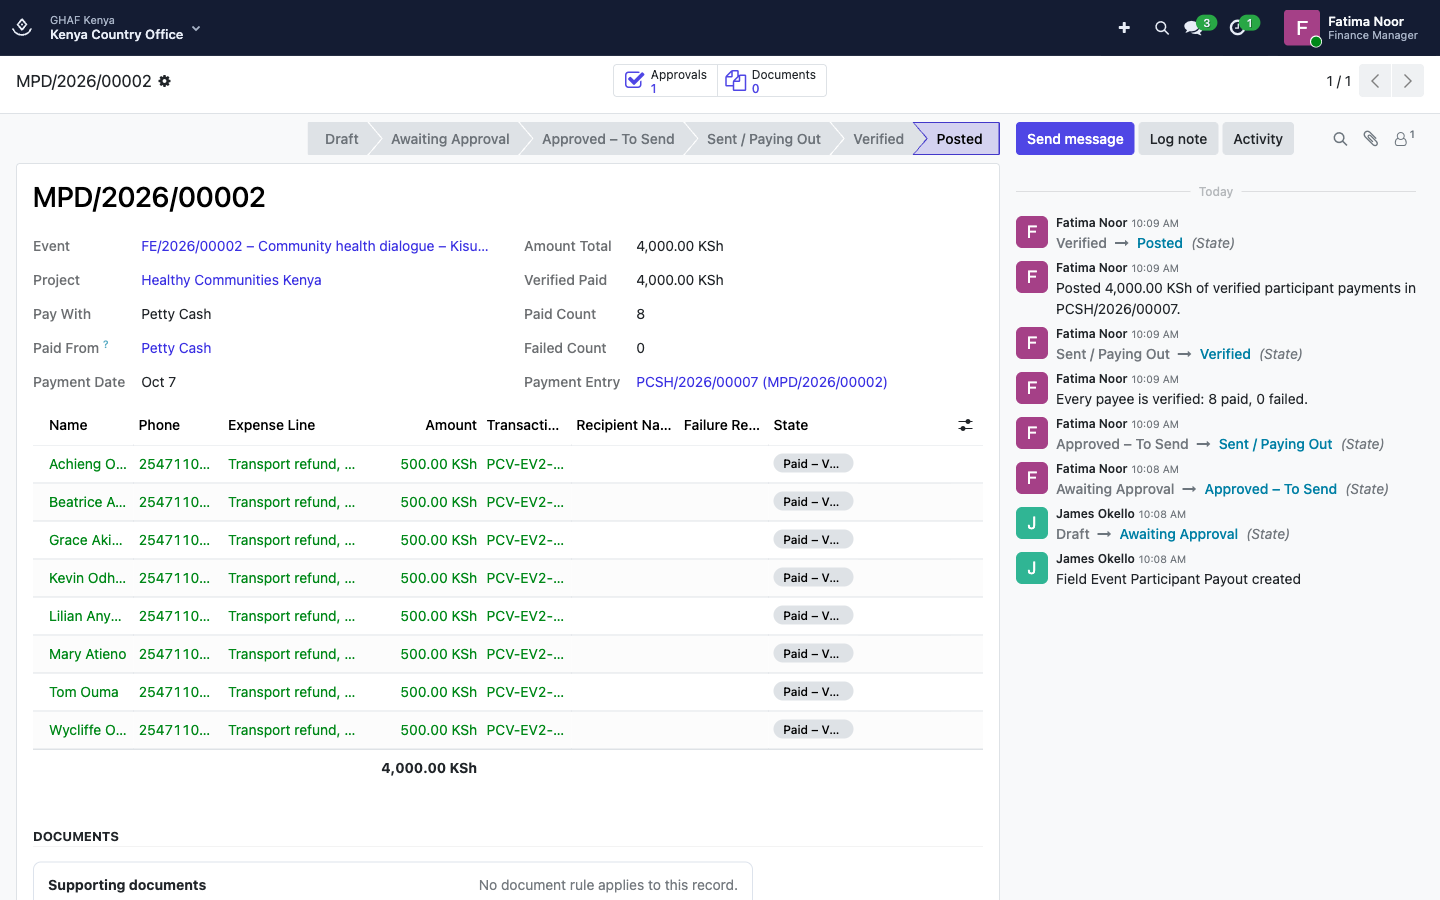Screen dimensions: 1440x900
Task: Open the Activity button
Action: coord(1258,139)
